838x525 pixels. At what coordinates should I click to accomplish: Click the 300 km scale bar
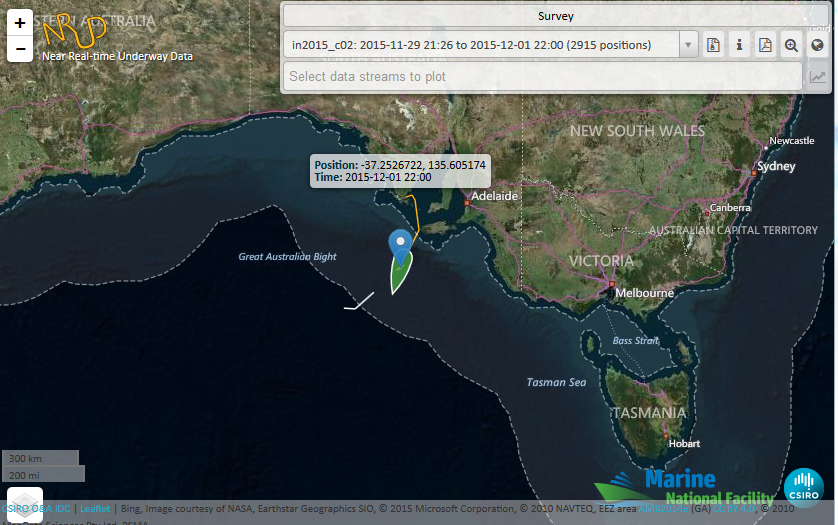click(x=41, y=458)
